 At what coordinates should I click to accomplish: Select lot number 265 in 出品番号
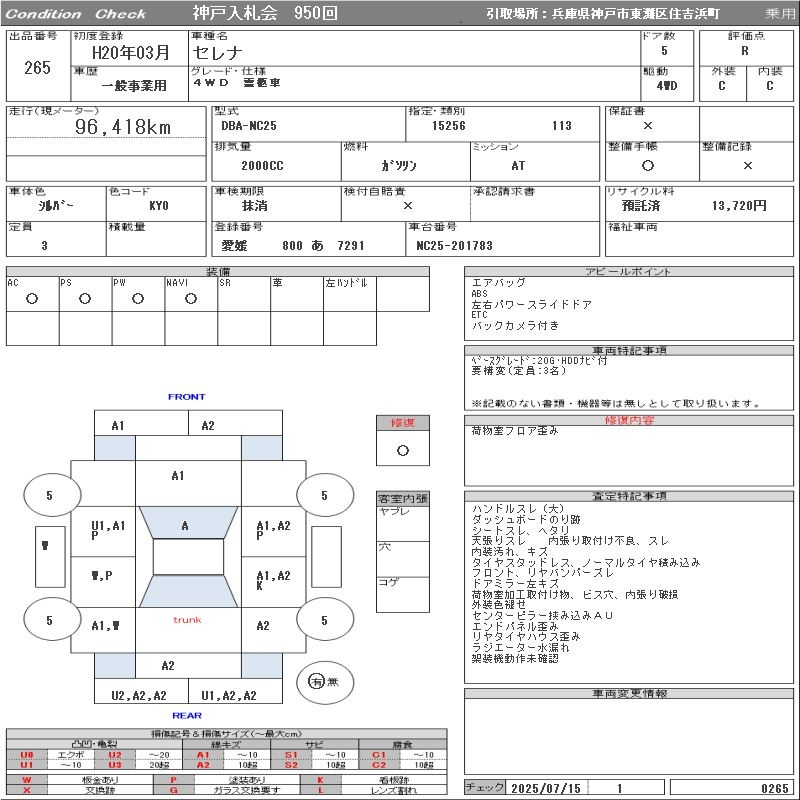pyautogui.click(x=37, y=67)
